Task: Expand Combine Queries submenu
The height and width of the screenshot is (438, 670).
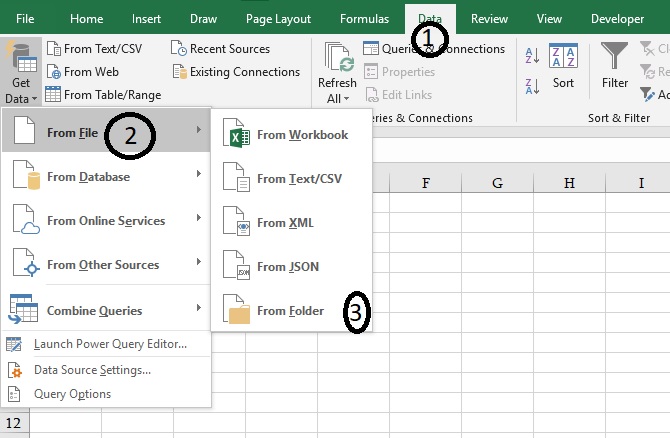Action: (106, 309)
